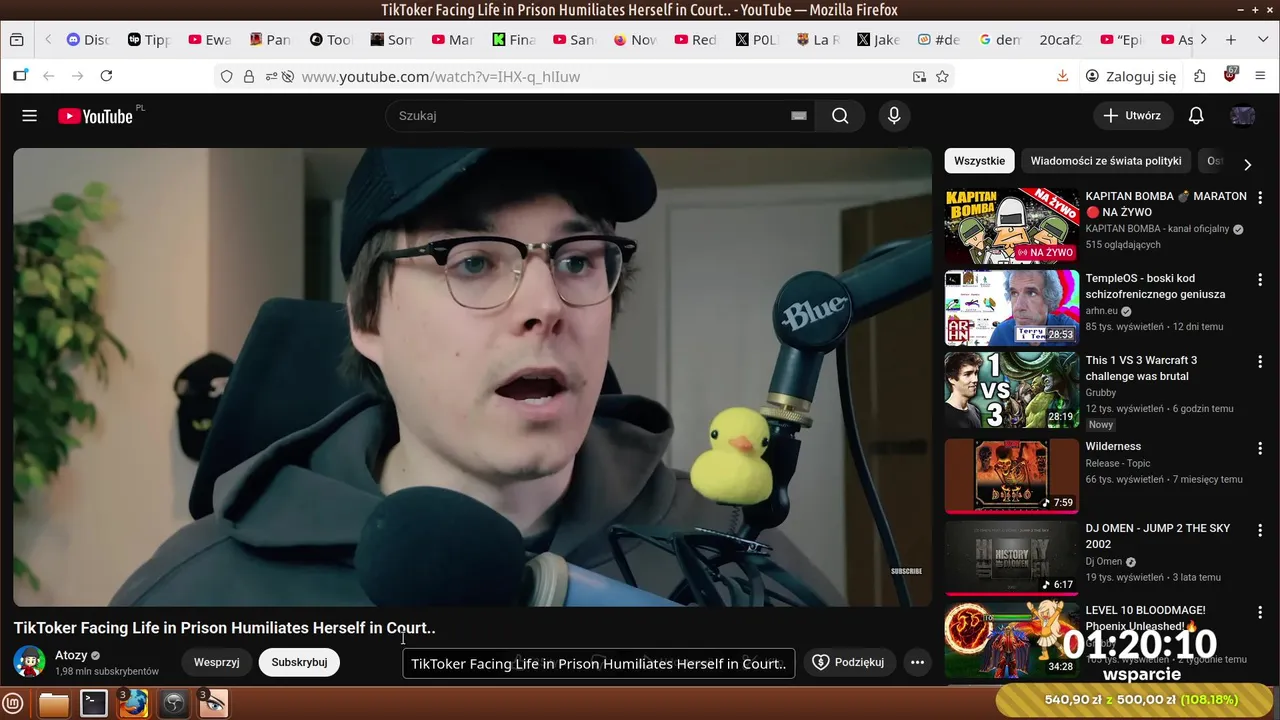Switch to the Discord browser tab
Viewport: 1280px width, 720px height.
point(88,40)
